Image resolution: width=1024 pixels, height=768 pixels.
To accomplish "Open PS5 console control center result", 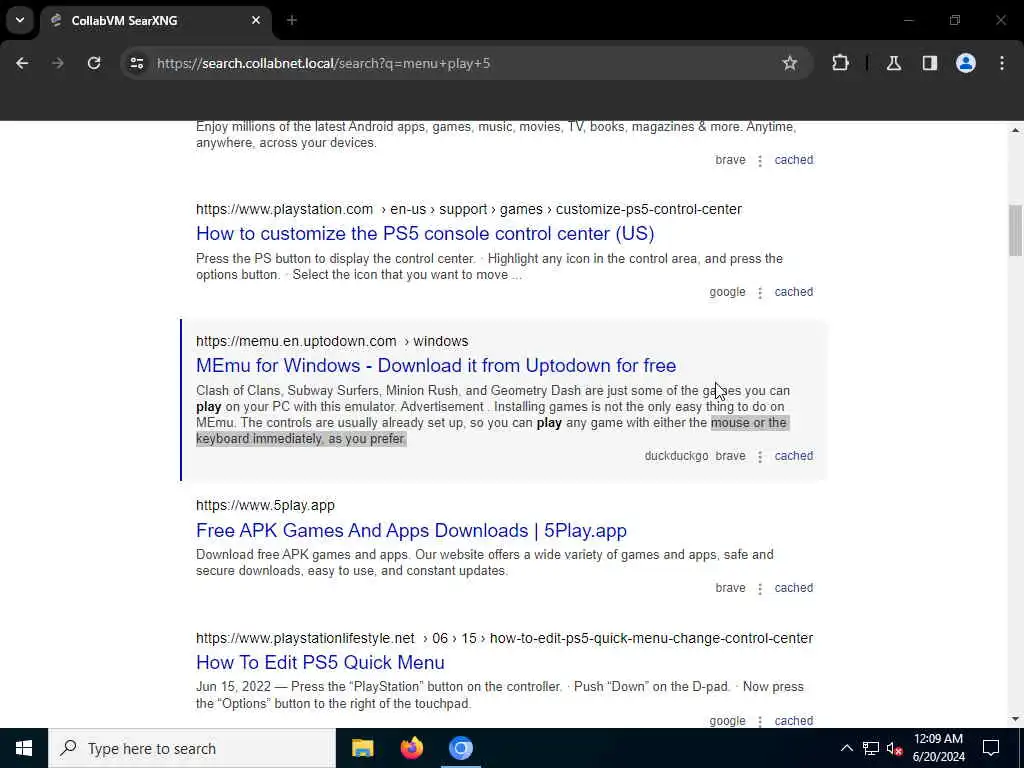I will click(x=425, y=234).
